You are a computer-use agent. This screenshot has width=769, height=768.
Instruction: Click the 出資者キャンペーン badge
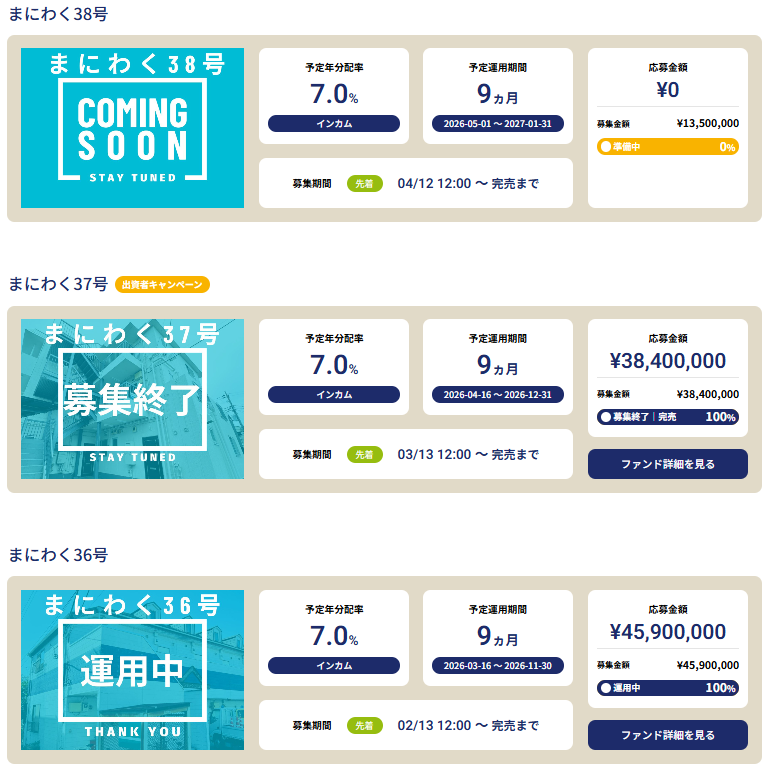click(162, 285)
